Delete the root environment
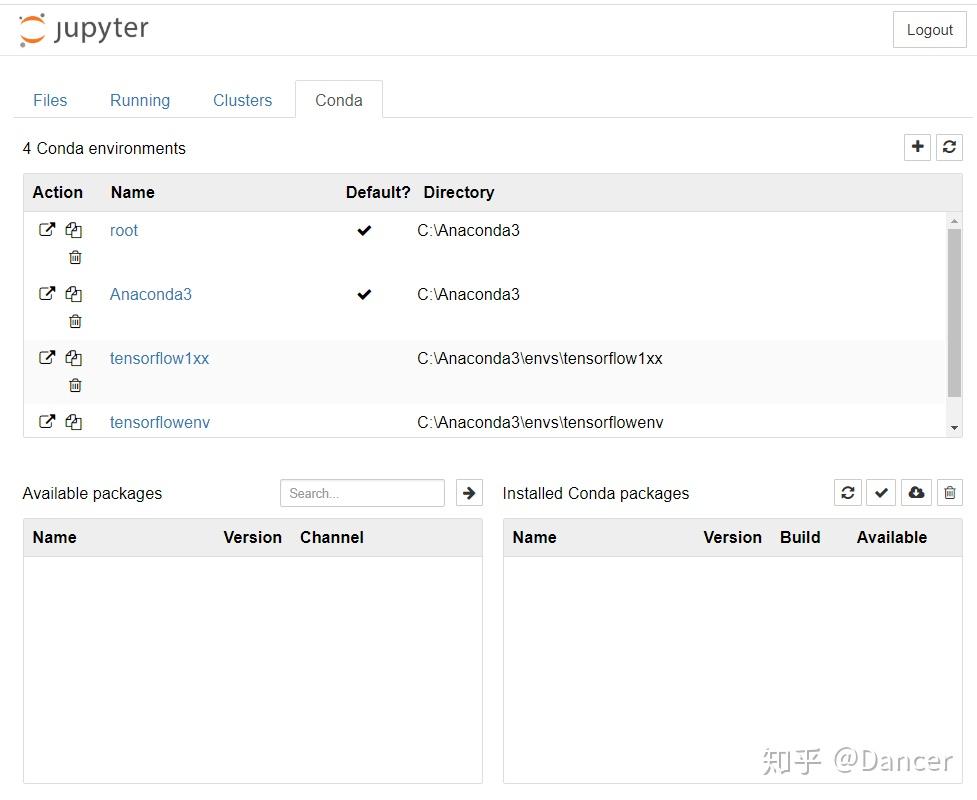Image resolution: width=977 pixels, height=800 pixels. click(x=75, y=257)
